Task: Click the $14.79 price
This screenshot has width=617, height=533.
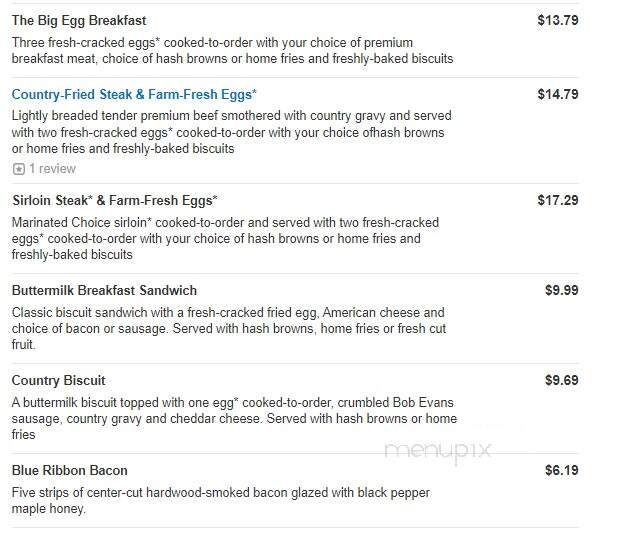Action: point(558,94)
